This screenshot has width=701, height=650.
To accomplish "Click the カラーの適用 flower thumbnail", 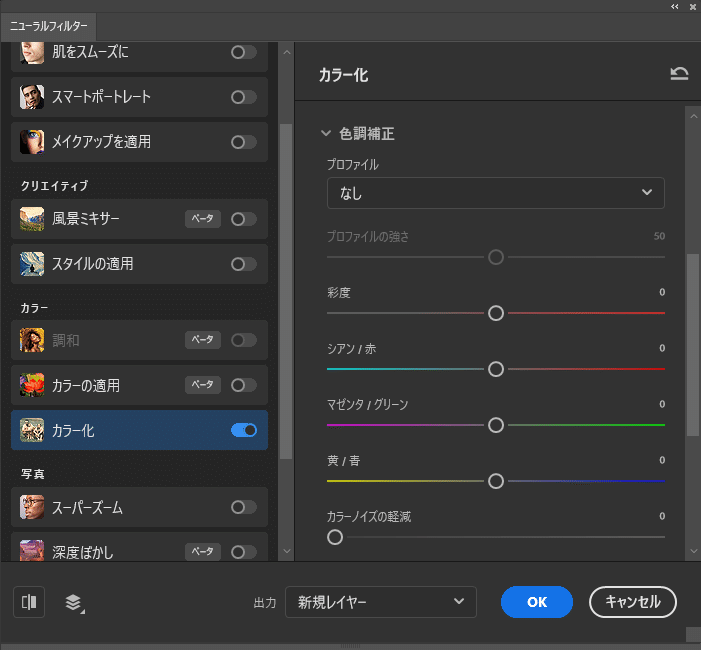I will click(x=32, y=385).
